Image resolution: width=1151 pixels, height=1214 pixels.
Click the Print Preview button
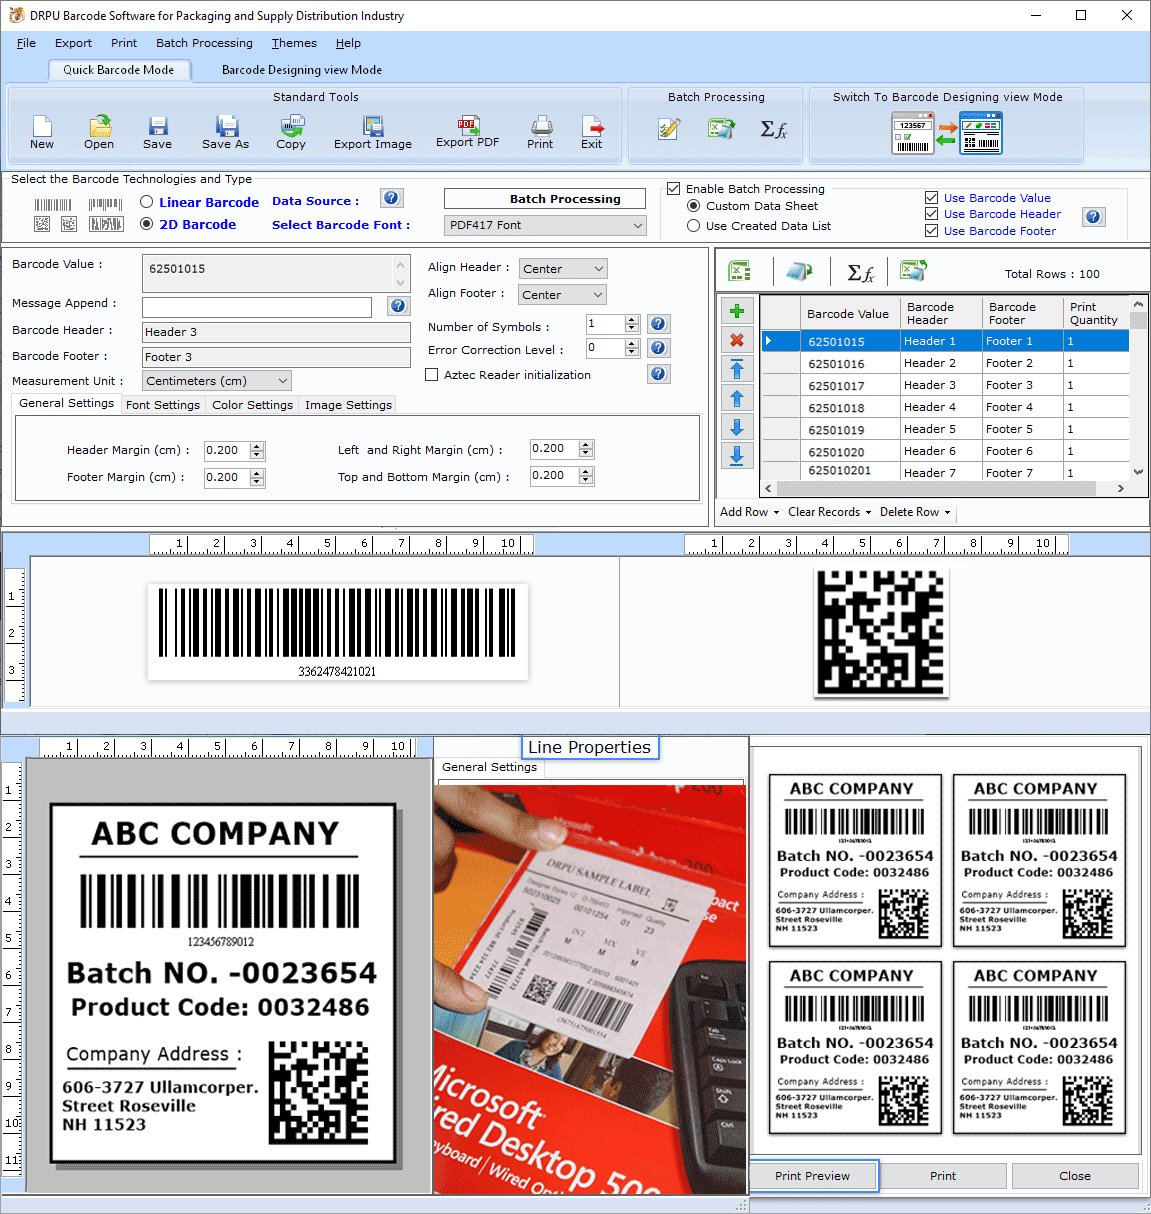click(812, 1176)
